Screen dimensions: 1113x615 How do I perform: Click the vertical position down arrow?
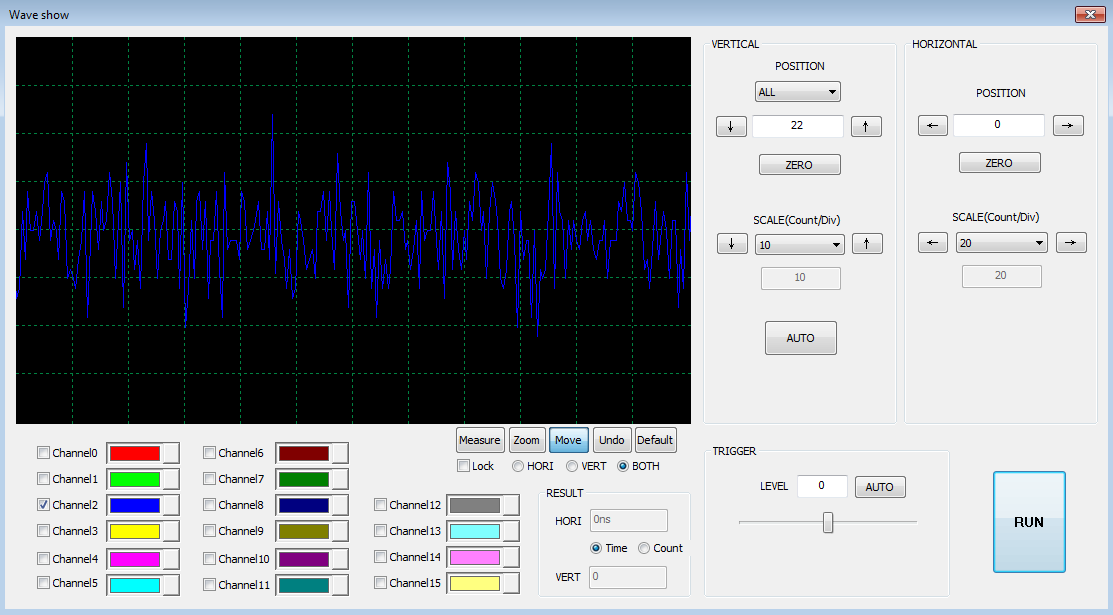coord(731,126)
